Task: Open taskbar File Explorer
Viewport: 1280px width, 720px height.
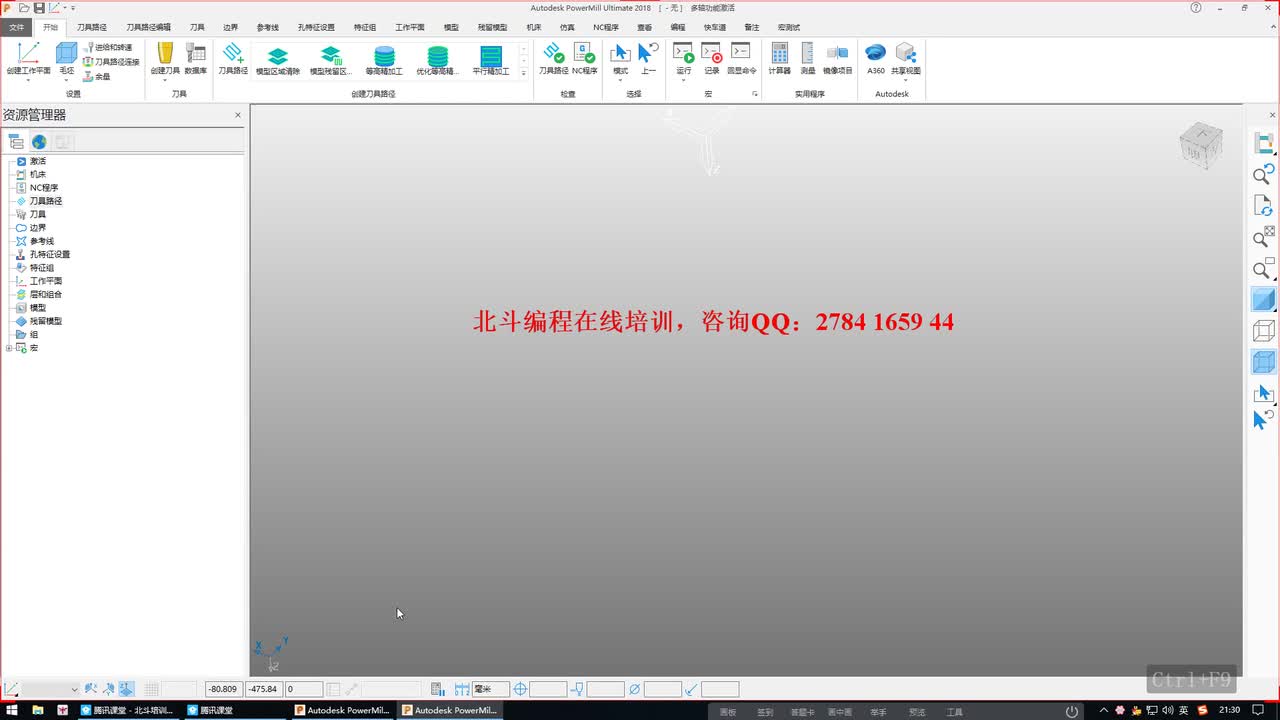Action: pyautogui.click(x=38, y=711)
